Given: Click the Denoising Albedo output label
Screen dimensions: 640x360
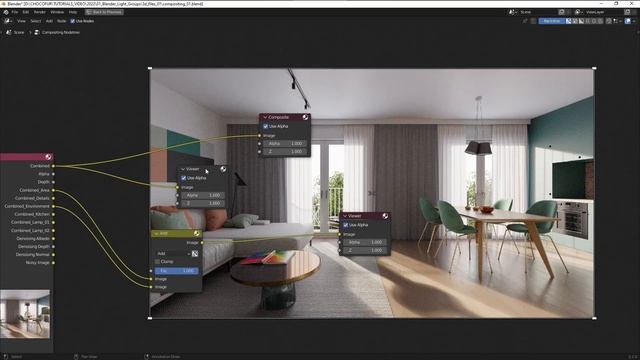Looking at the screenshot, I should (33, 238).
